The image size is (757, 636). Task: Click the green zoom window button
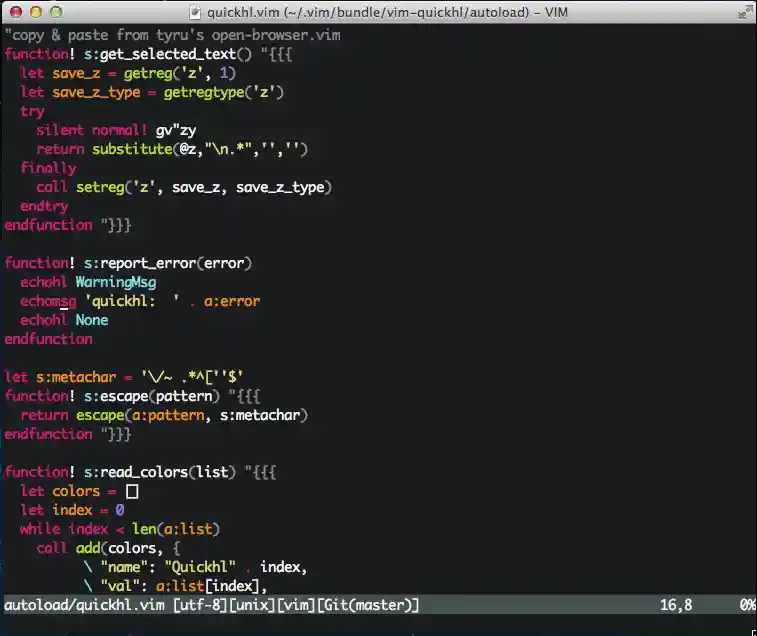tap(56, 12)
